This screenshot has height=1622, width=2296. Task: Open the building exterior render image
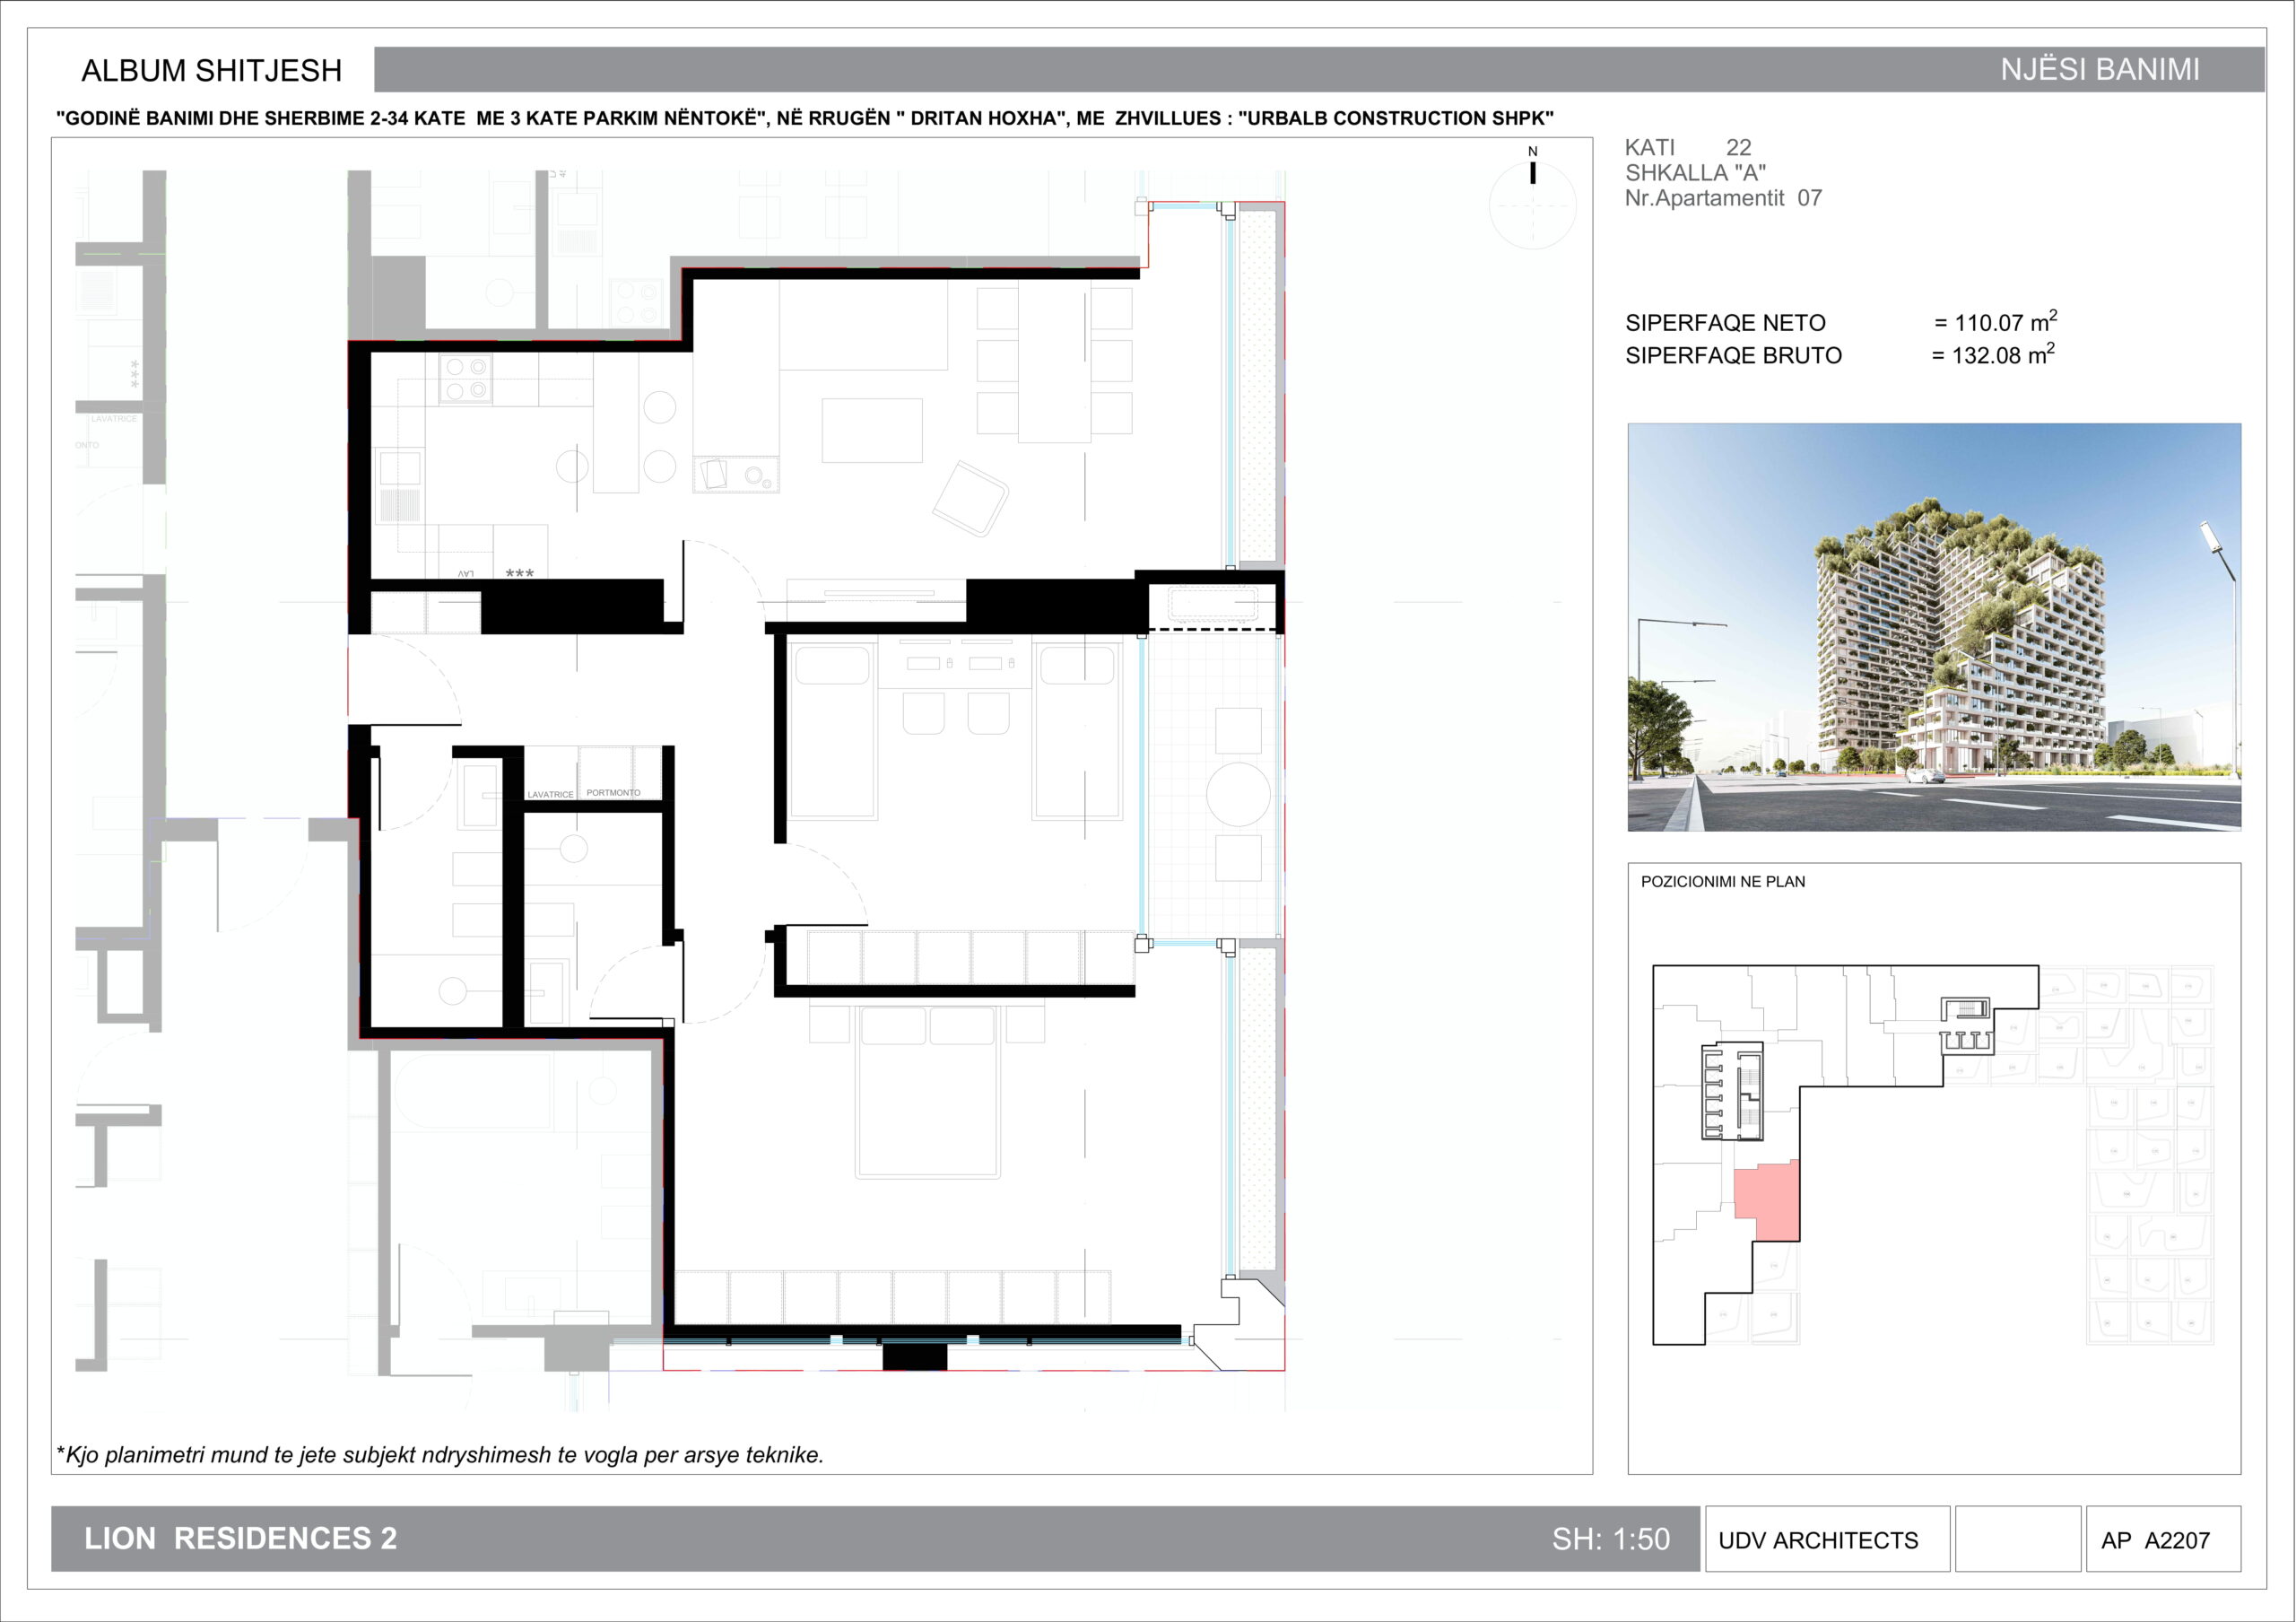point(1933,627)
